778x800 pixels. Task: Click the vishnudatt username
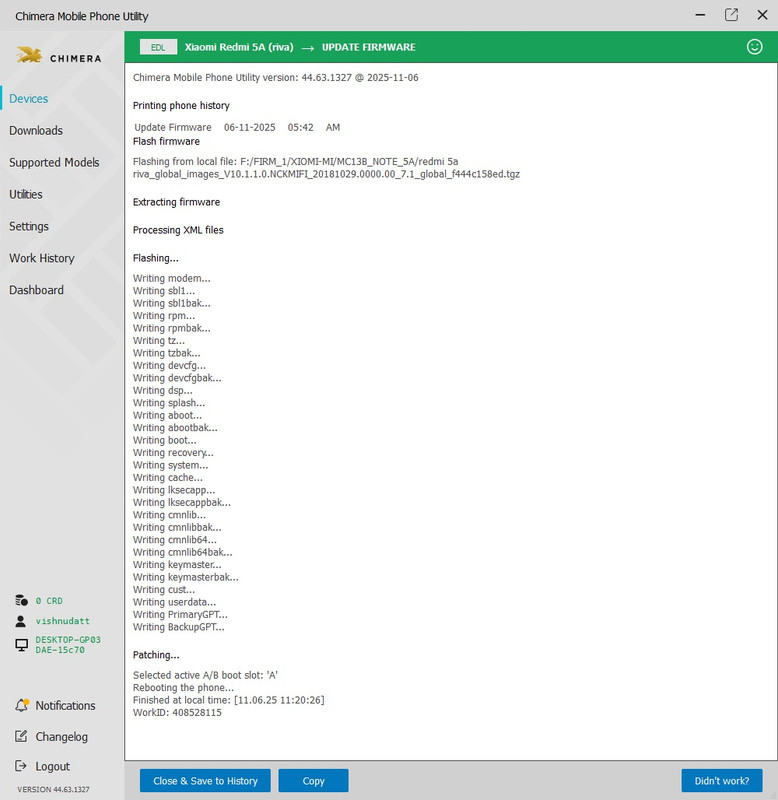(62, 621)
